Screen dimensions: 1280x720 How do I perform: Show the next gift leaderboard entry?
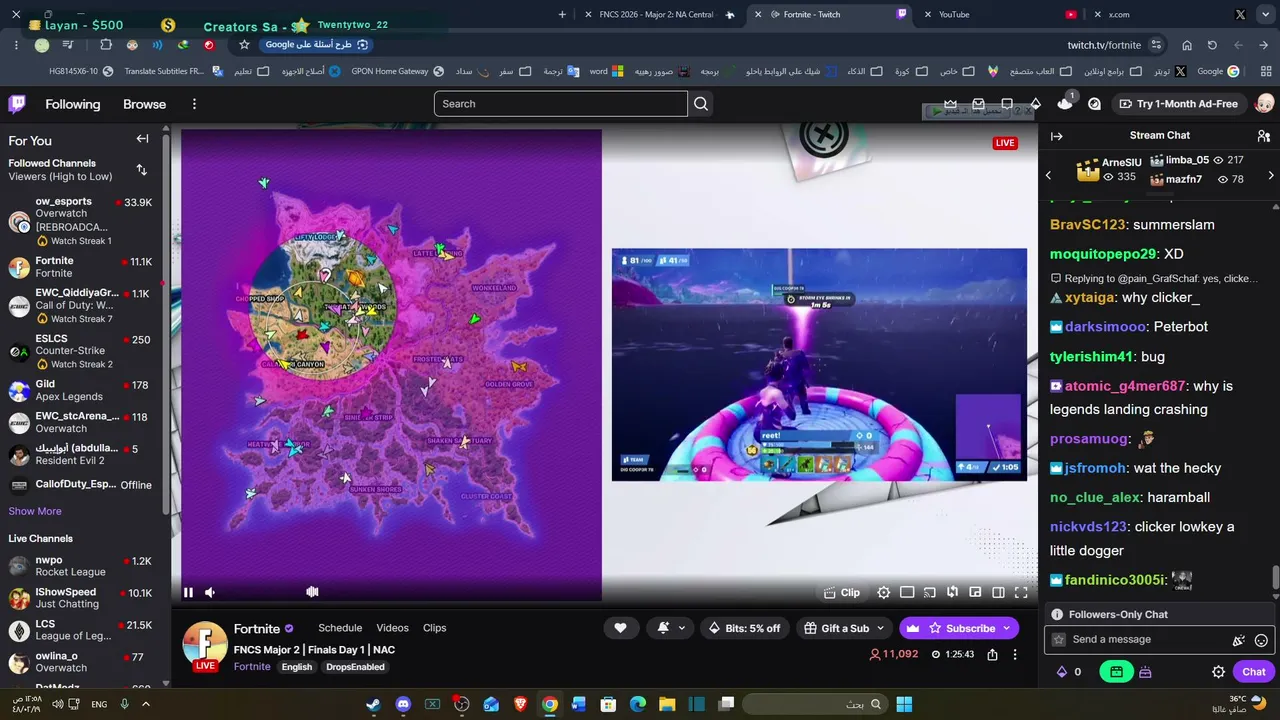(x=1271, y=175)
